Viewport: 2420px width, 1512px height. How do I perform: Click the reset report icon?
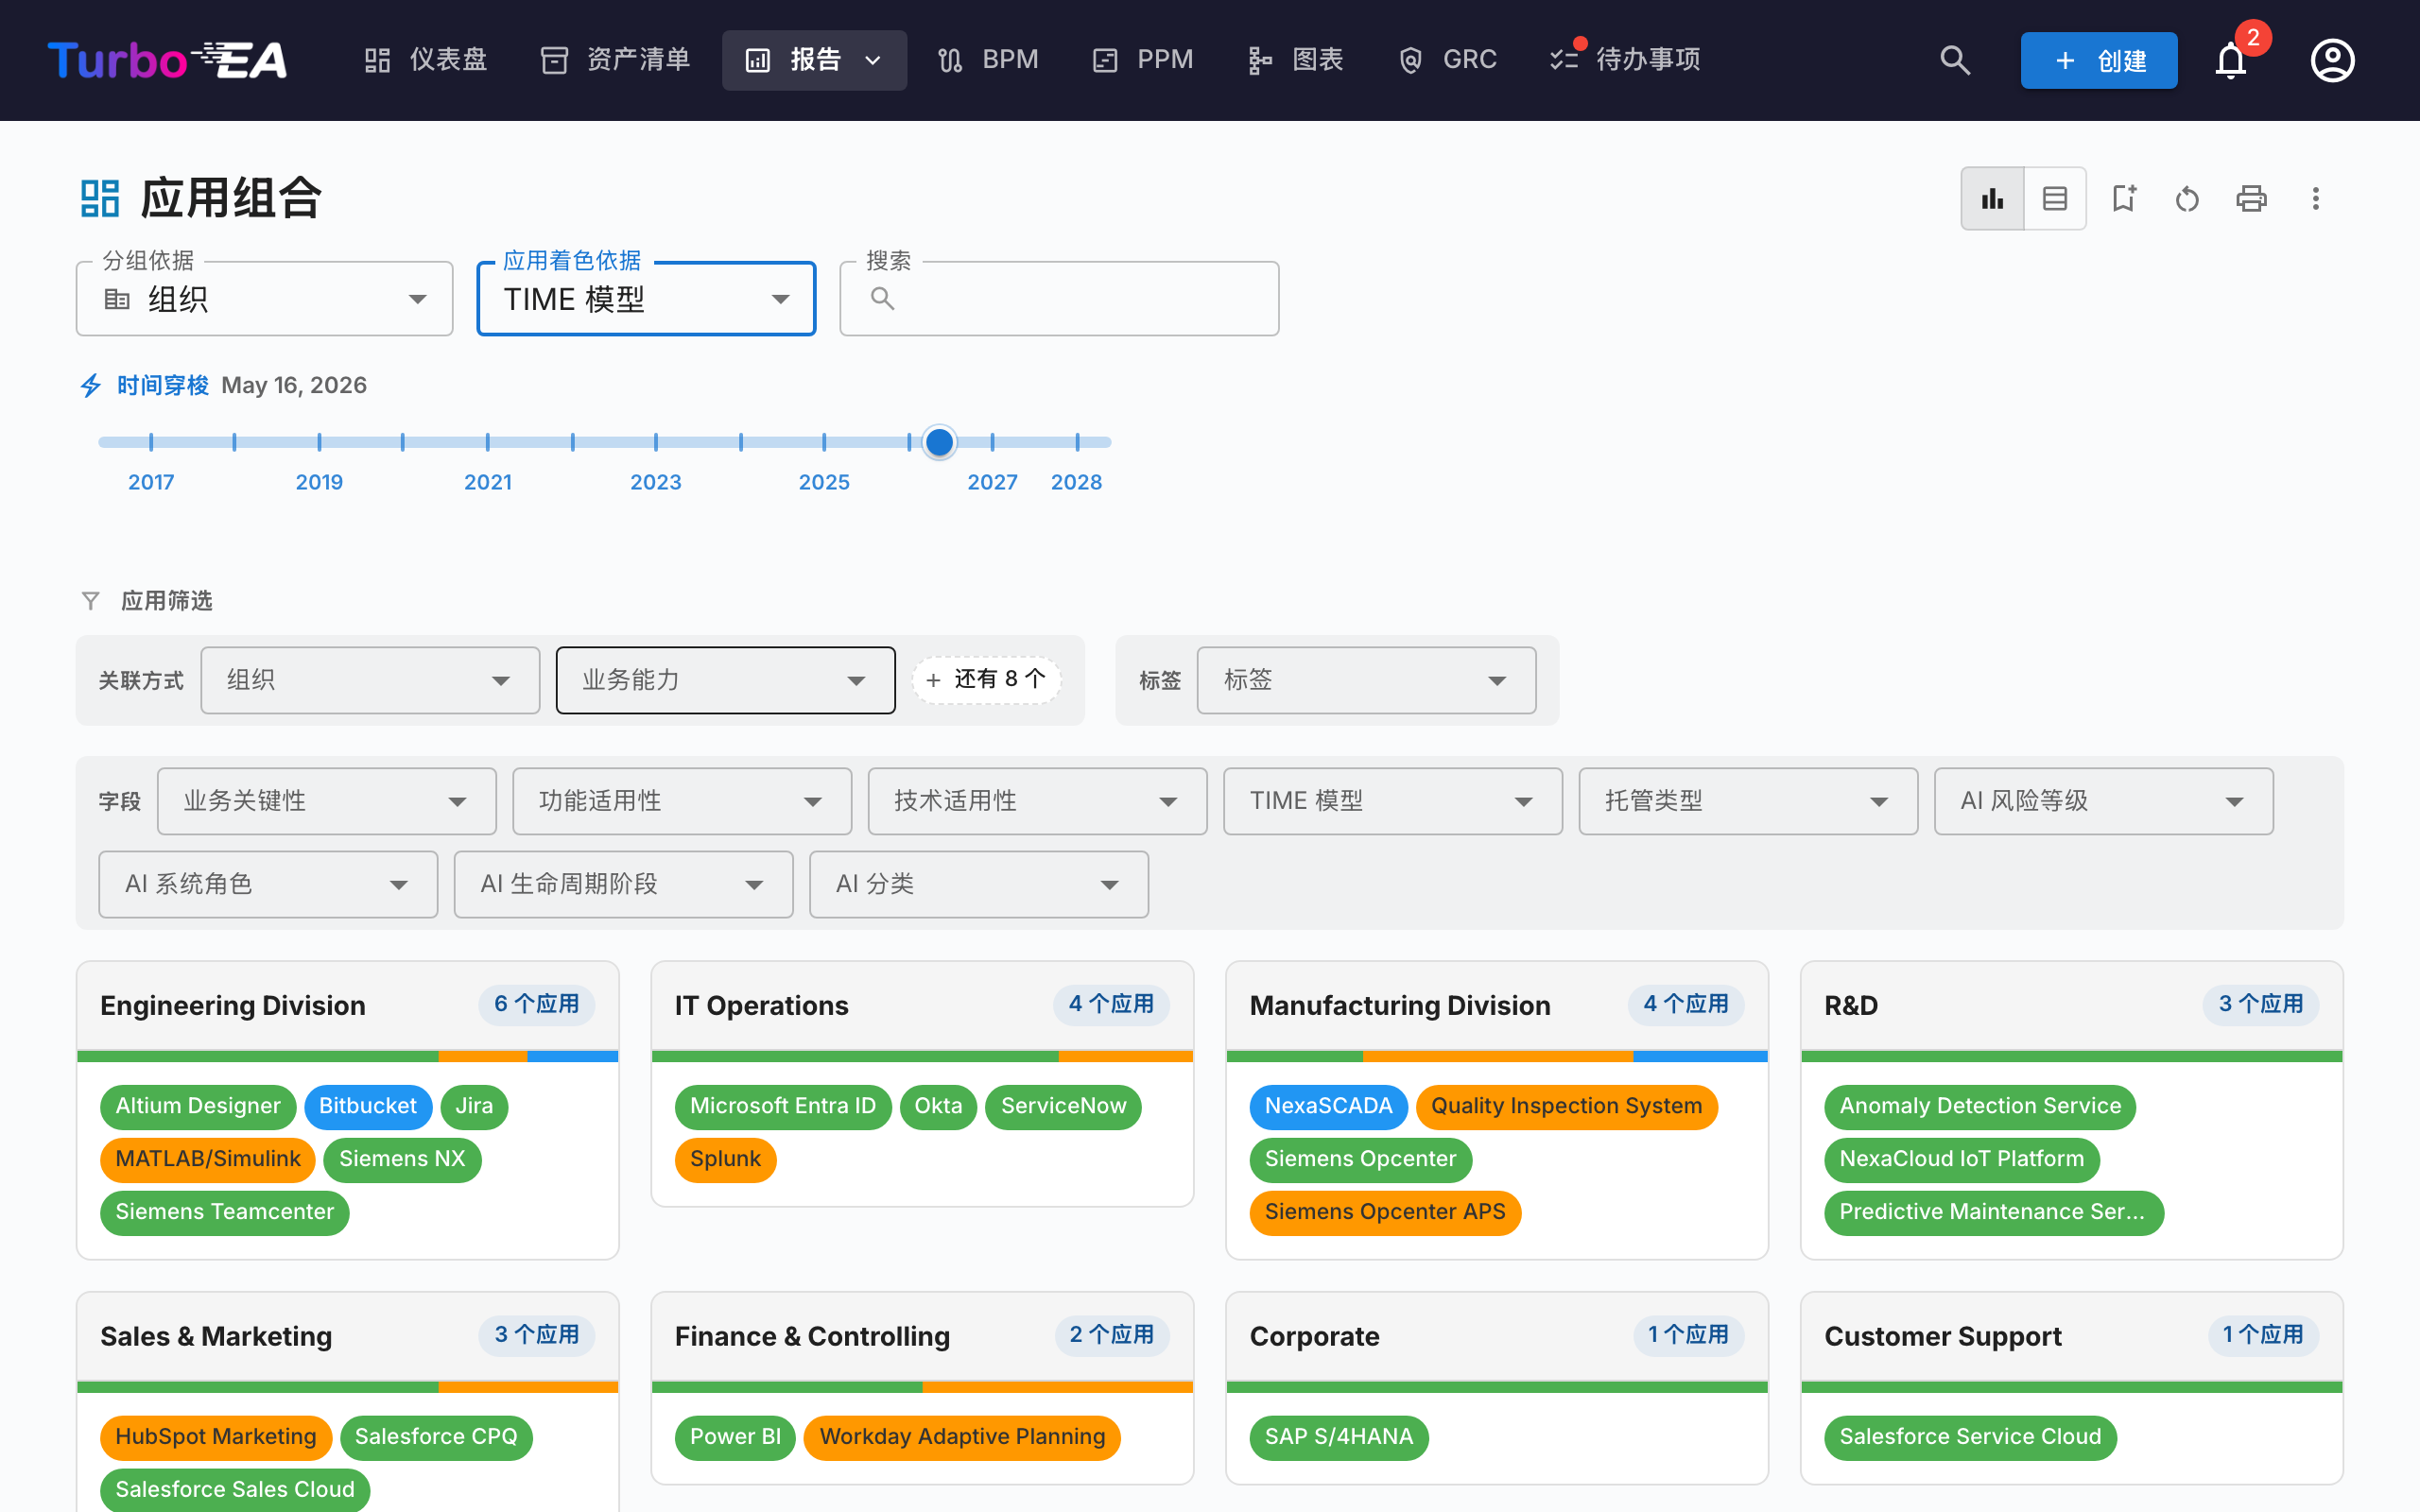[x=2187, y=198]
